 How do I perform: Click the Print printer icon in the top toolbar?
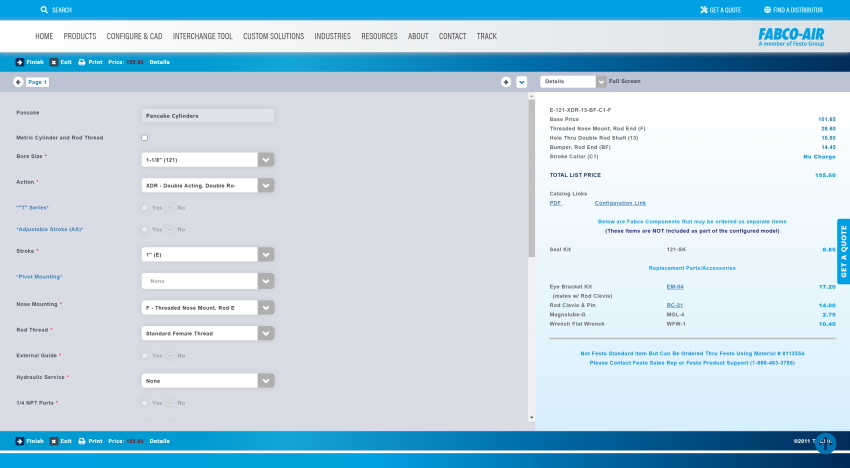coord(82,62)
